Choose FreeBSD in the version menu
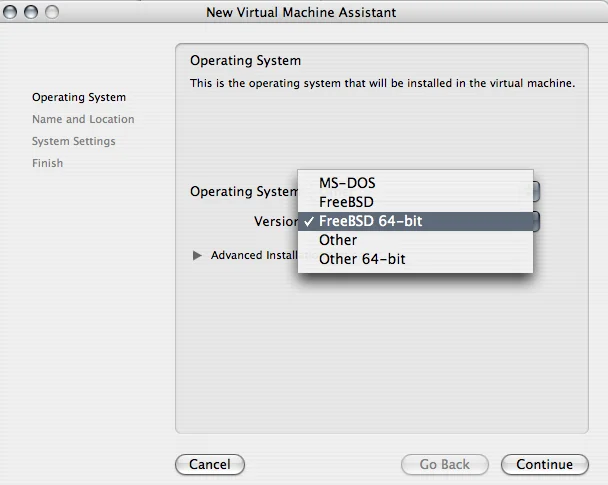Image resolution: width=608 pixels, height=485 pixels. pyautogui.click(x=346, y=202)
